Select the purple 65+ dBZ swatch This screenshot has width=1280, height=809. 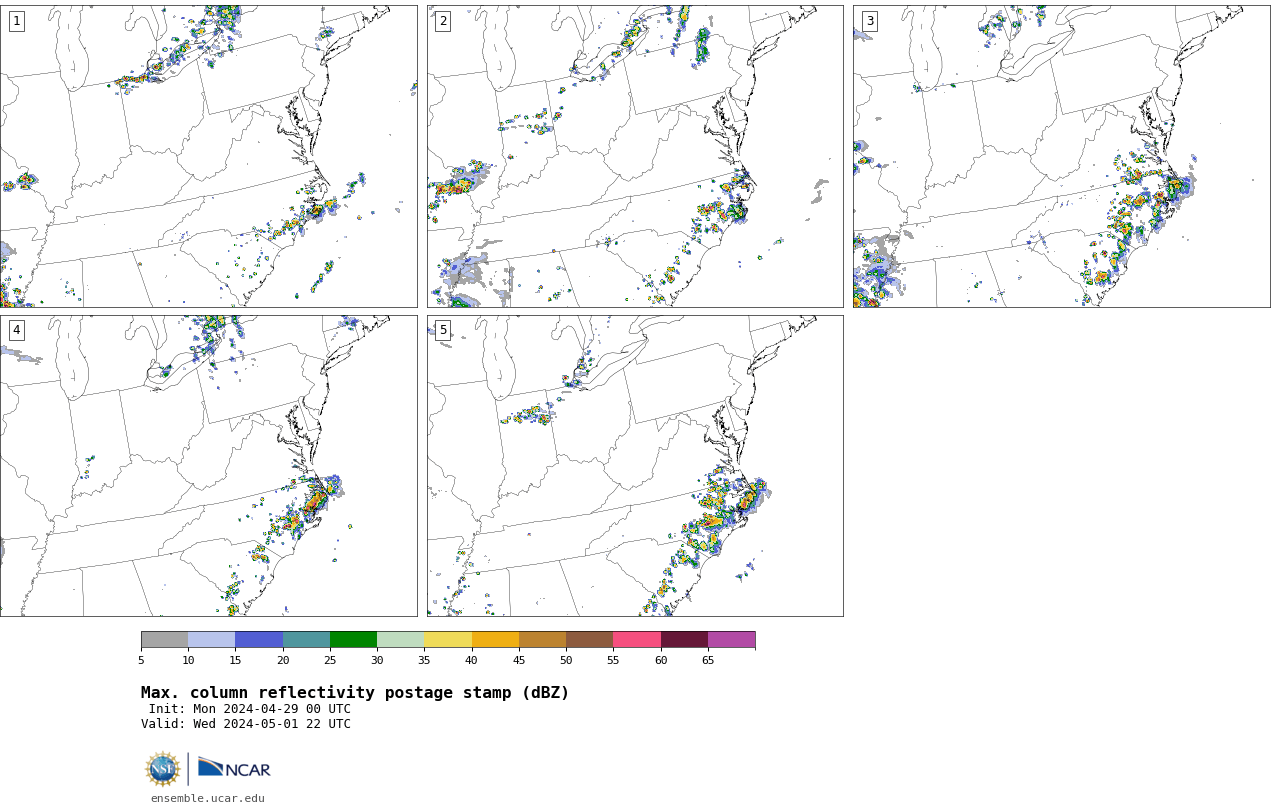pyautogui.click(x=731, y=640)
